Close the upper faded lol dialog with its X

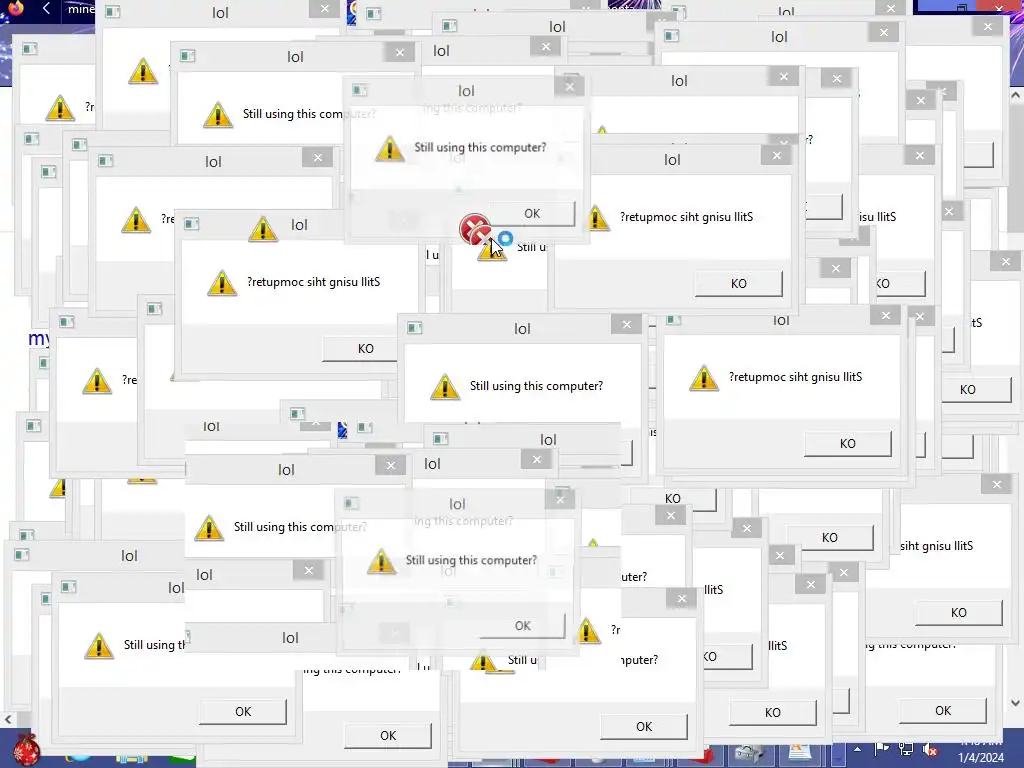[x=569, y=86]
